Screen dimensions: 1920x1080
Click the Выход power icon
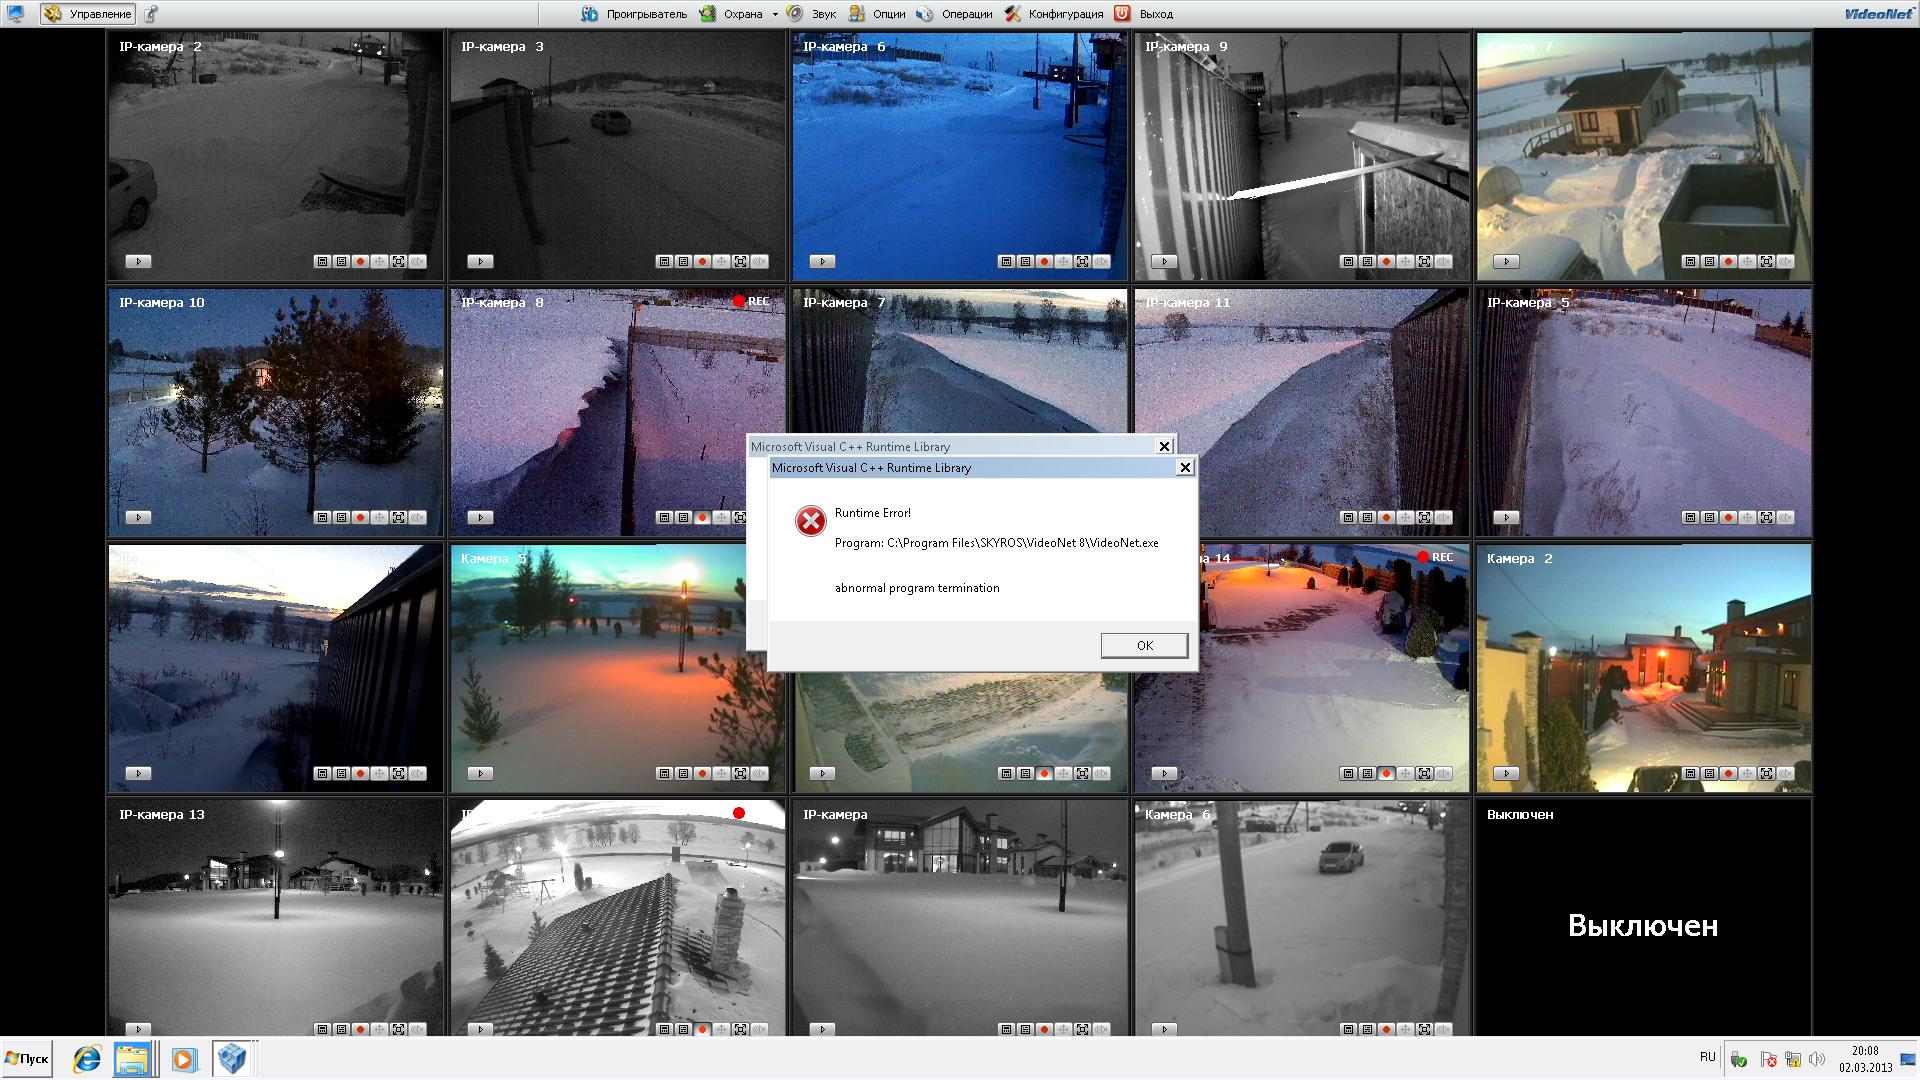pyautogui.click(x=1122, y=14)
